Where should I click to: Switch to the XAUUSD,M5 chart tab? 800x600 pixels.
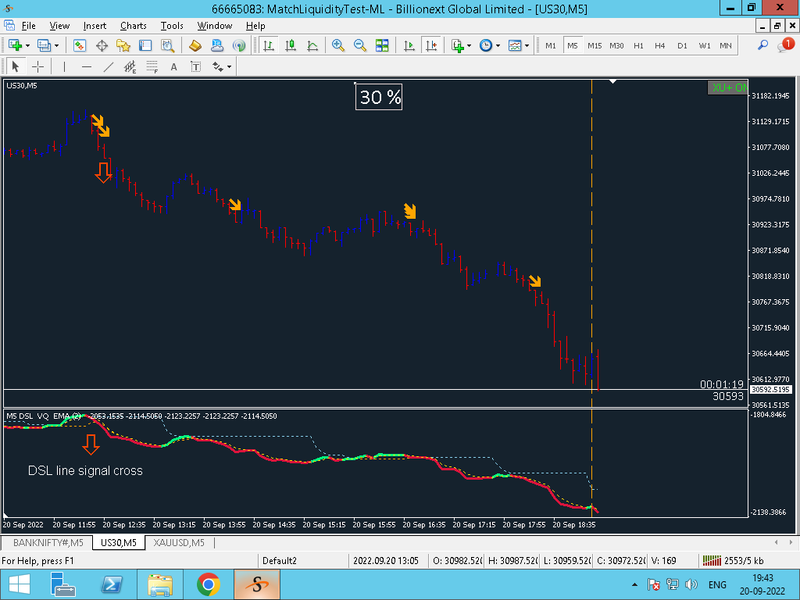pyautogui.click(x=179, y=542)
